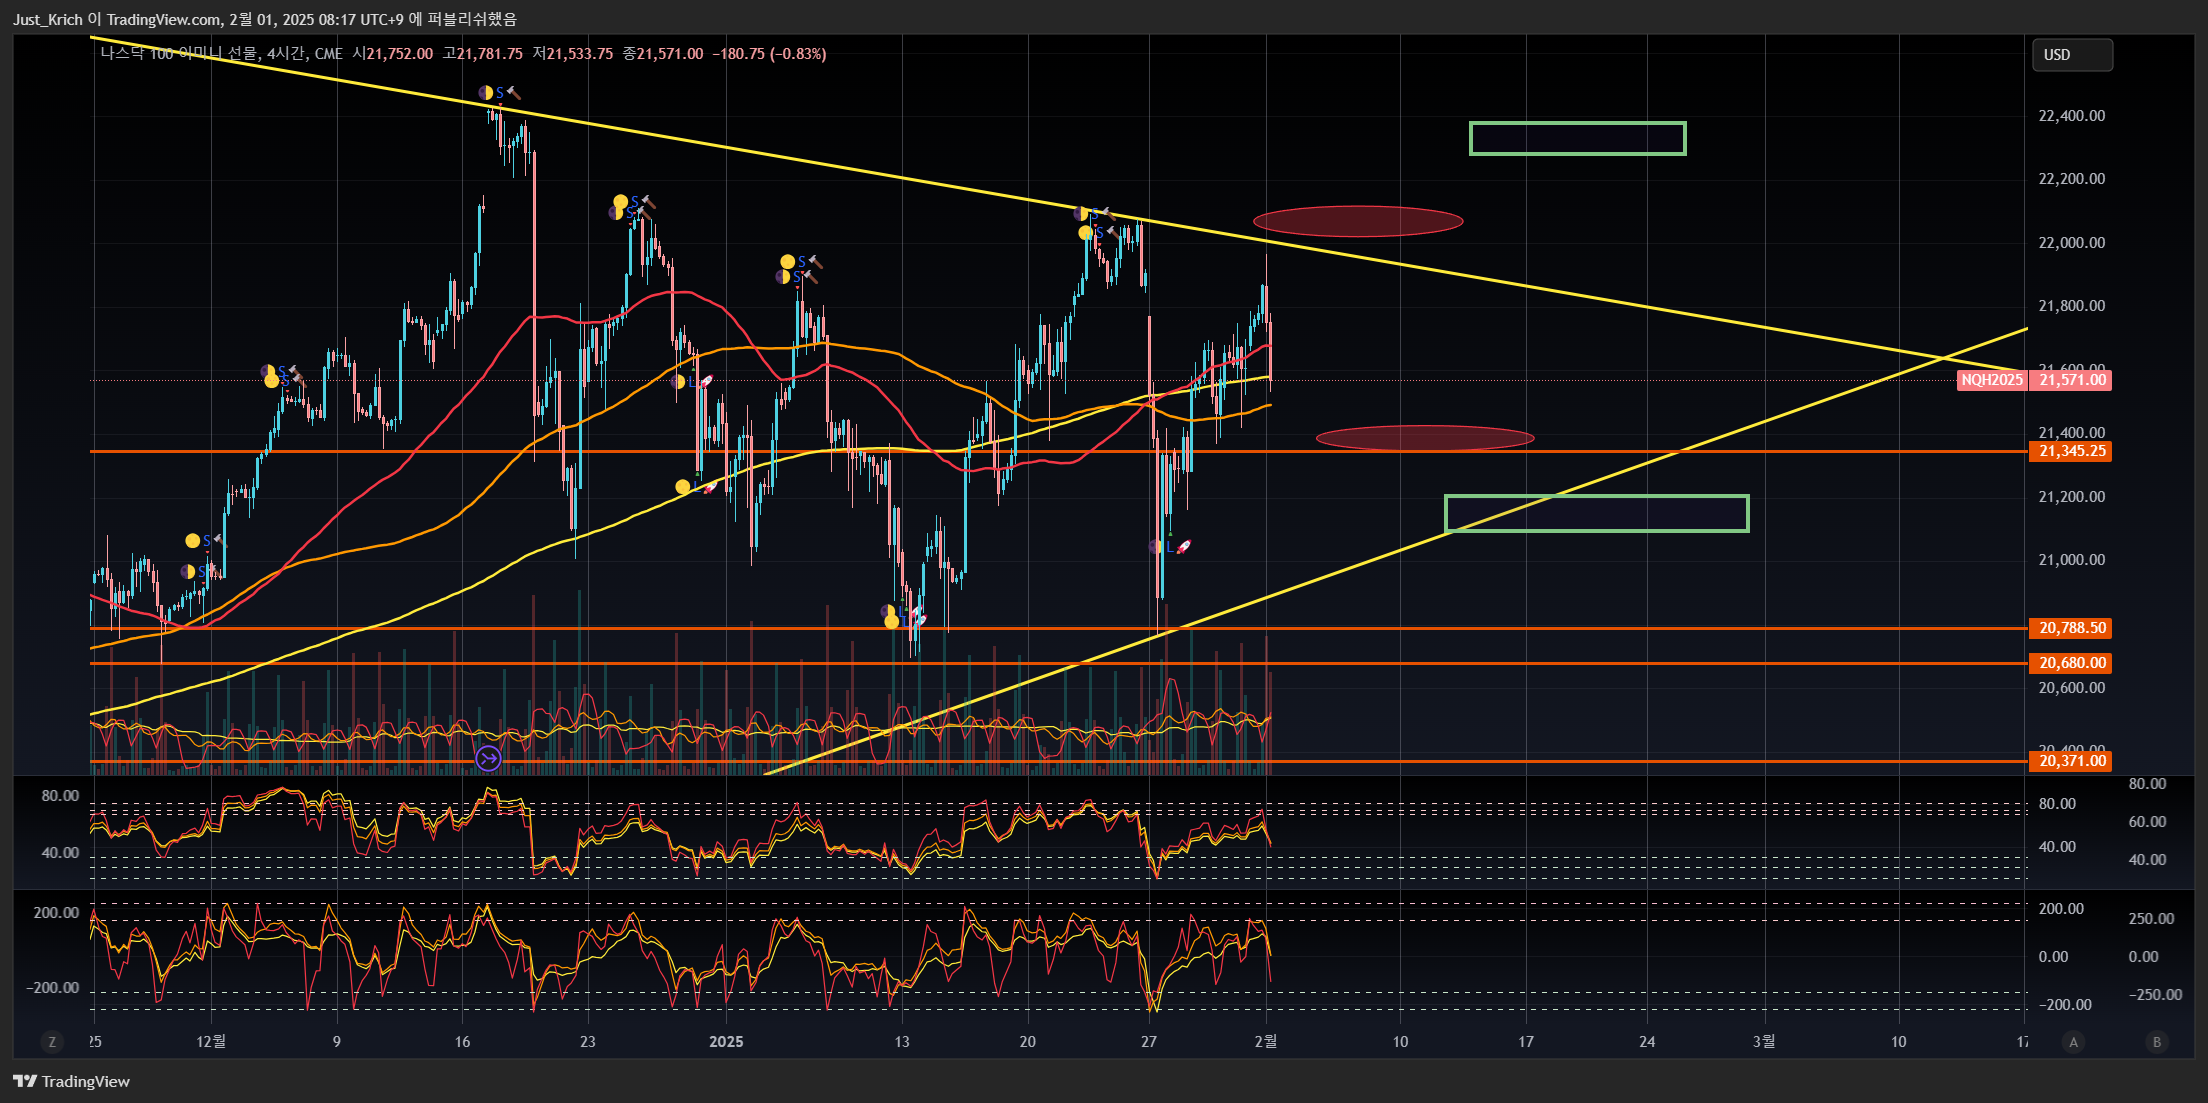Click the 80.00 left oscillator scale label

click(60, 796)
